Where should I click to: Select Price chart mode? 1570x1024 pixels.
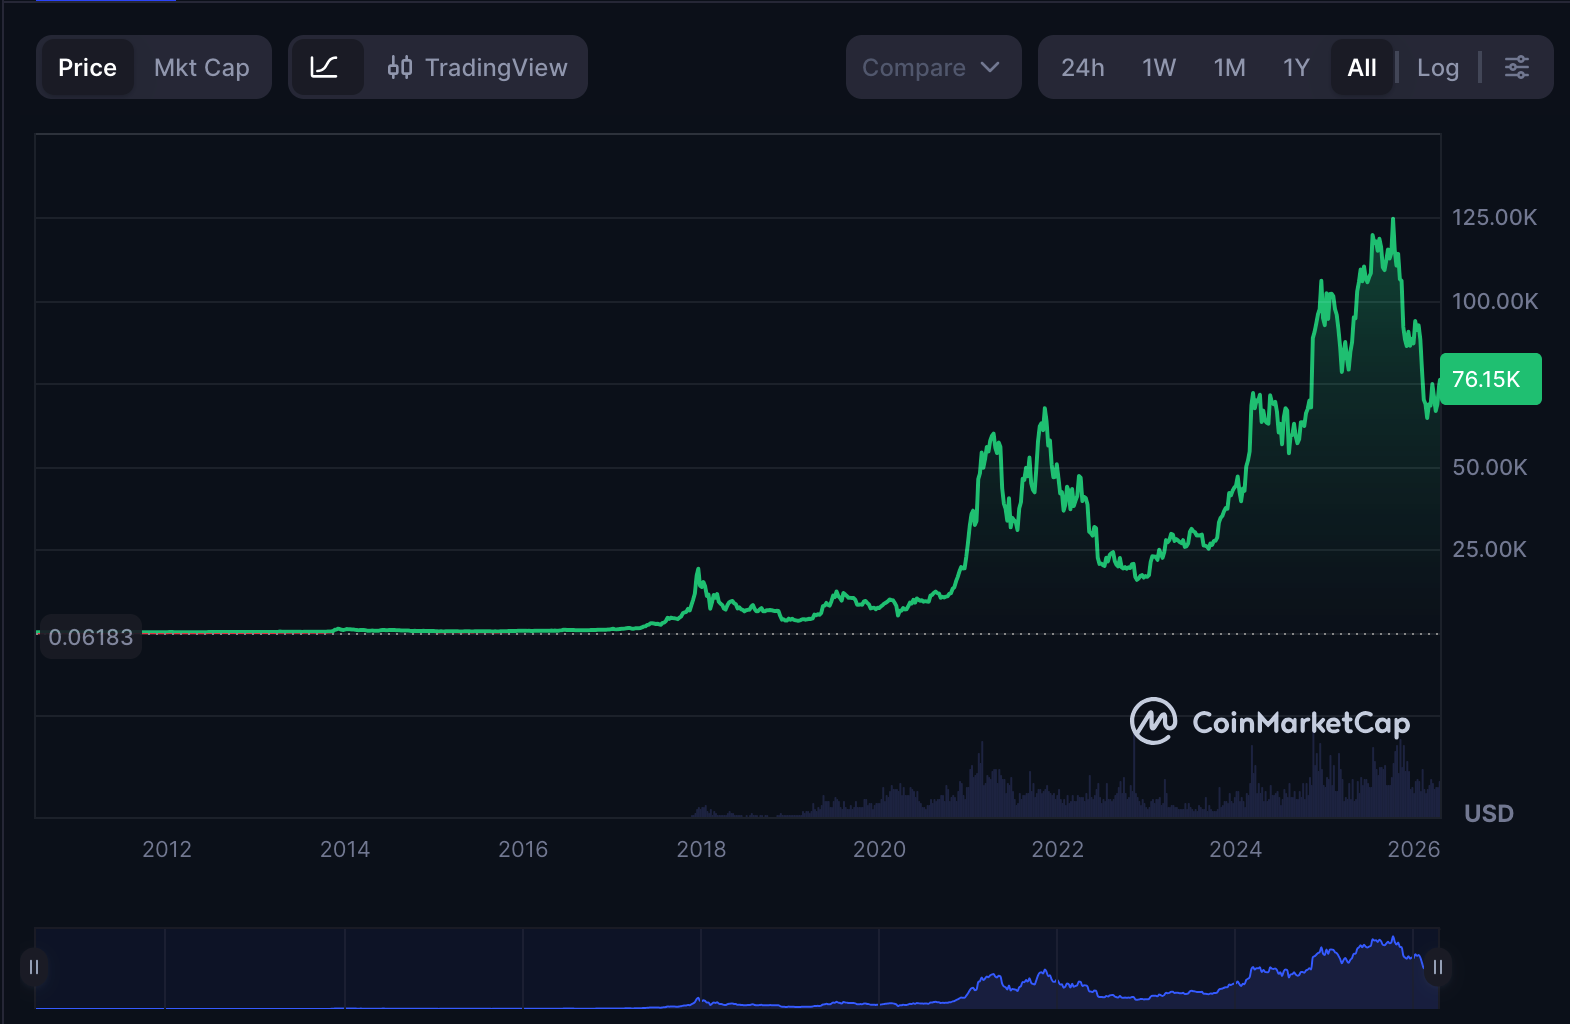pyautogui.click(x=87, y=67)
